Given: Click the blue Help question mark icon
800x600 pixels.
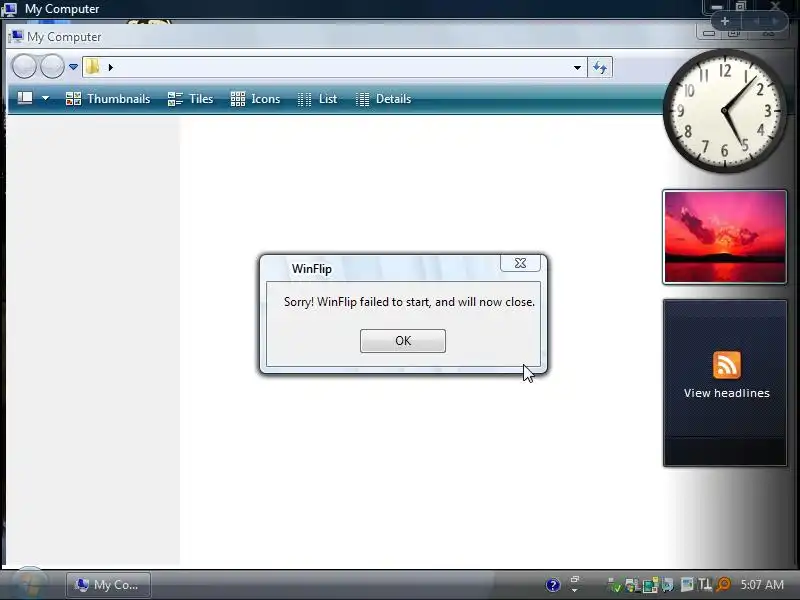Looking at the screenshot, I should [x=553, y=585].
